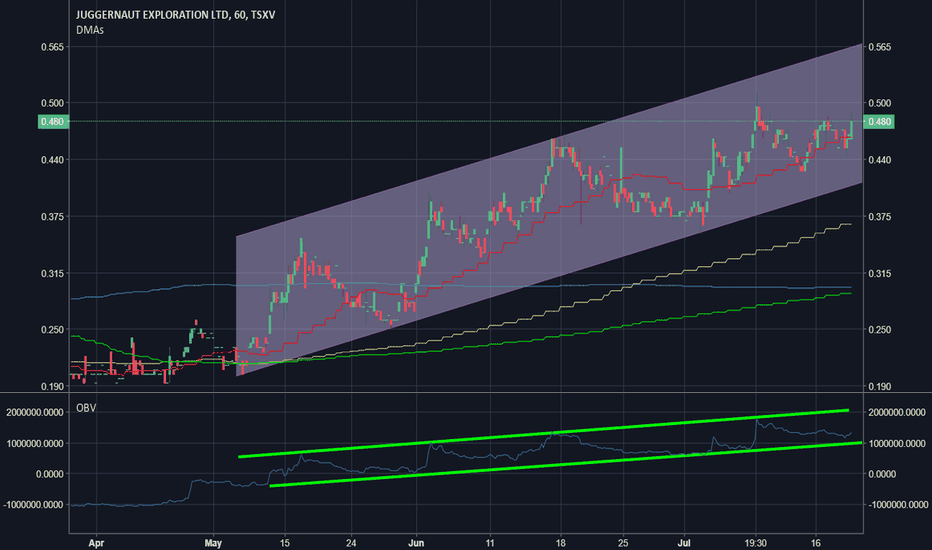This screenshot has width=932, height=550.
Task: Click the OBV indicator label
Action: click(x=86, y=408)
